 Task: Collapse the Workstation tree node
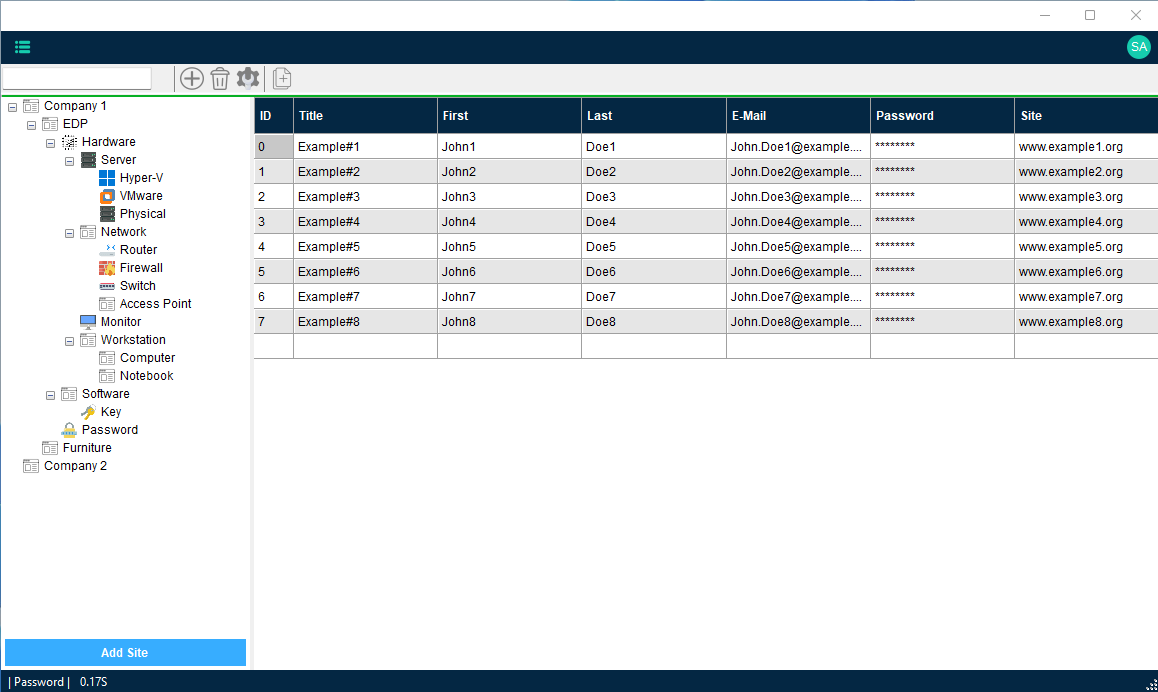[x=69, y=341]
